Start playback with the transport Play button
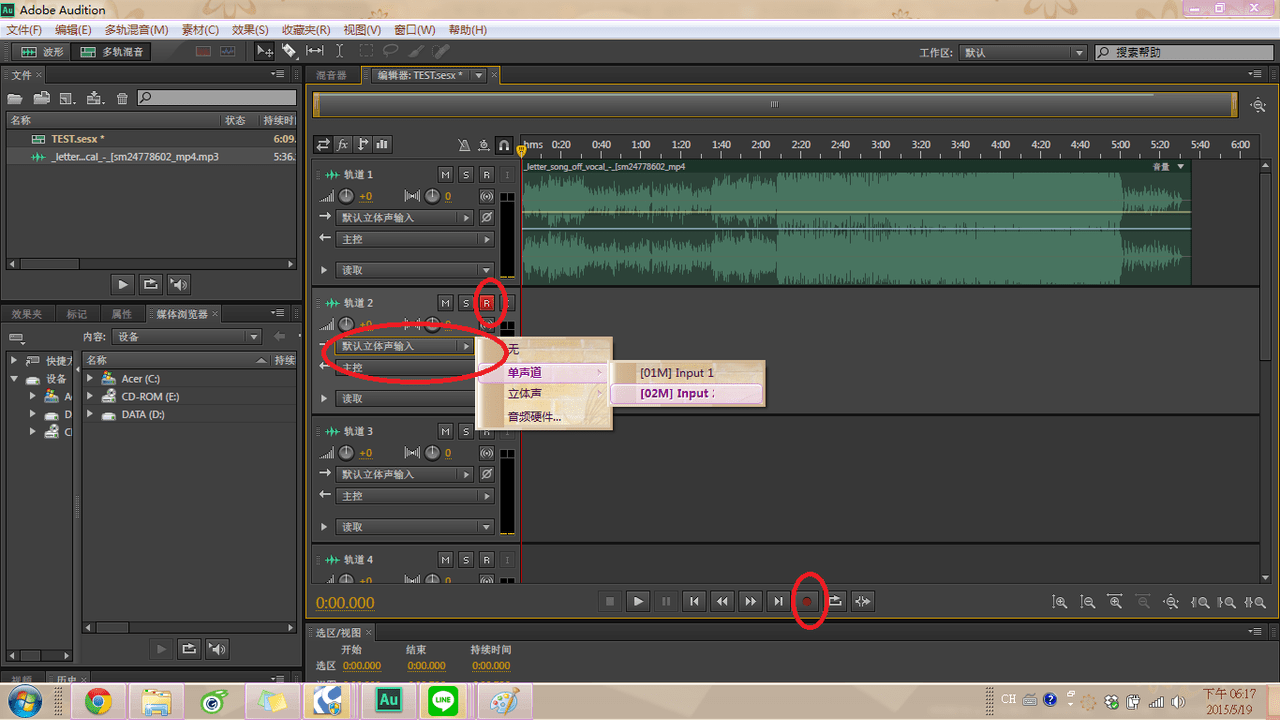Screen dimensions: 1280x720 click(638, 601)
